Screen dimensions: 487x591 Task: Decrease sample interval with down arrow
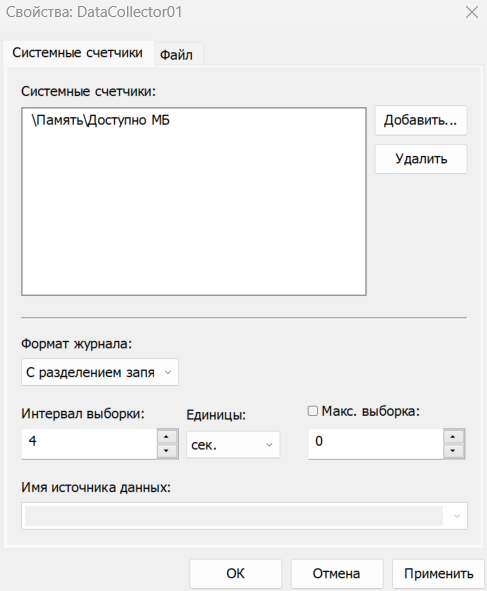click(167, 451)
